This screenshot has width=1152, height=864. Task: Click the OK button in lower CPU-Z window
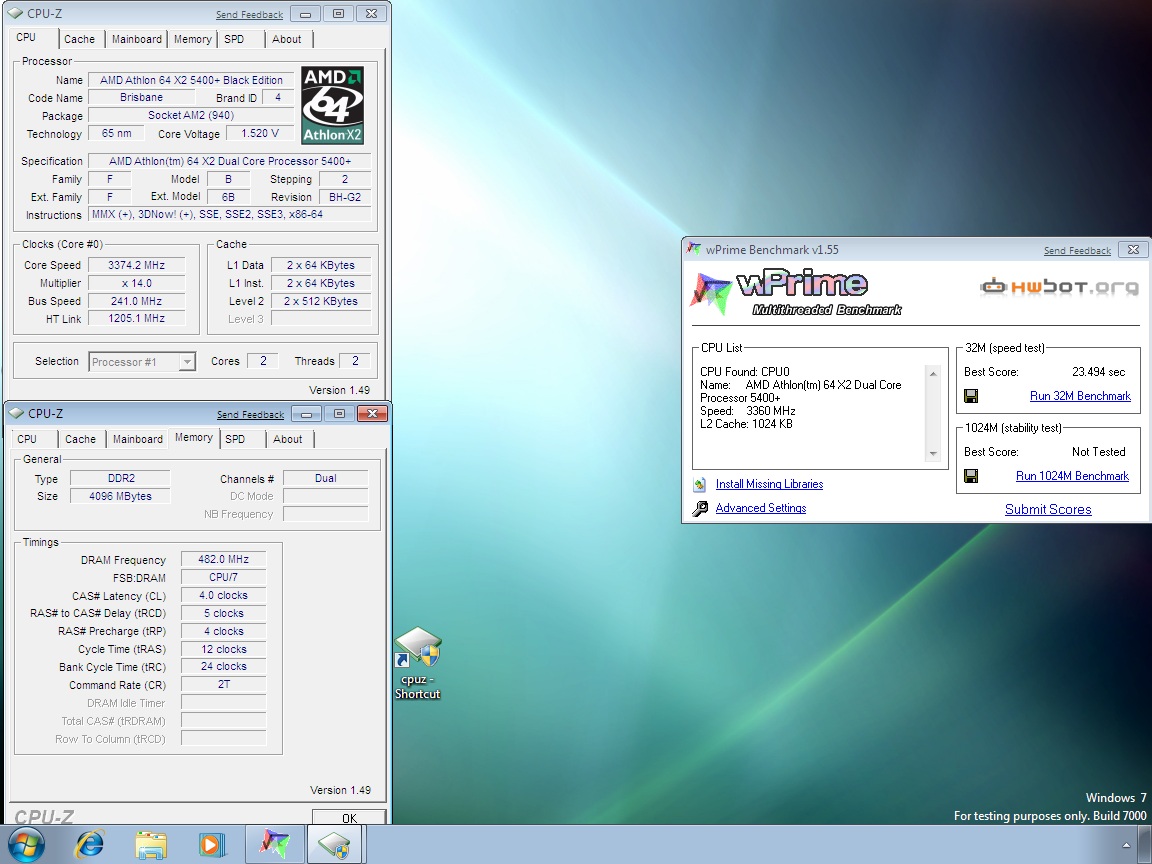point(349,818)
